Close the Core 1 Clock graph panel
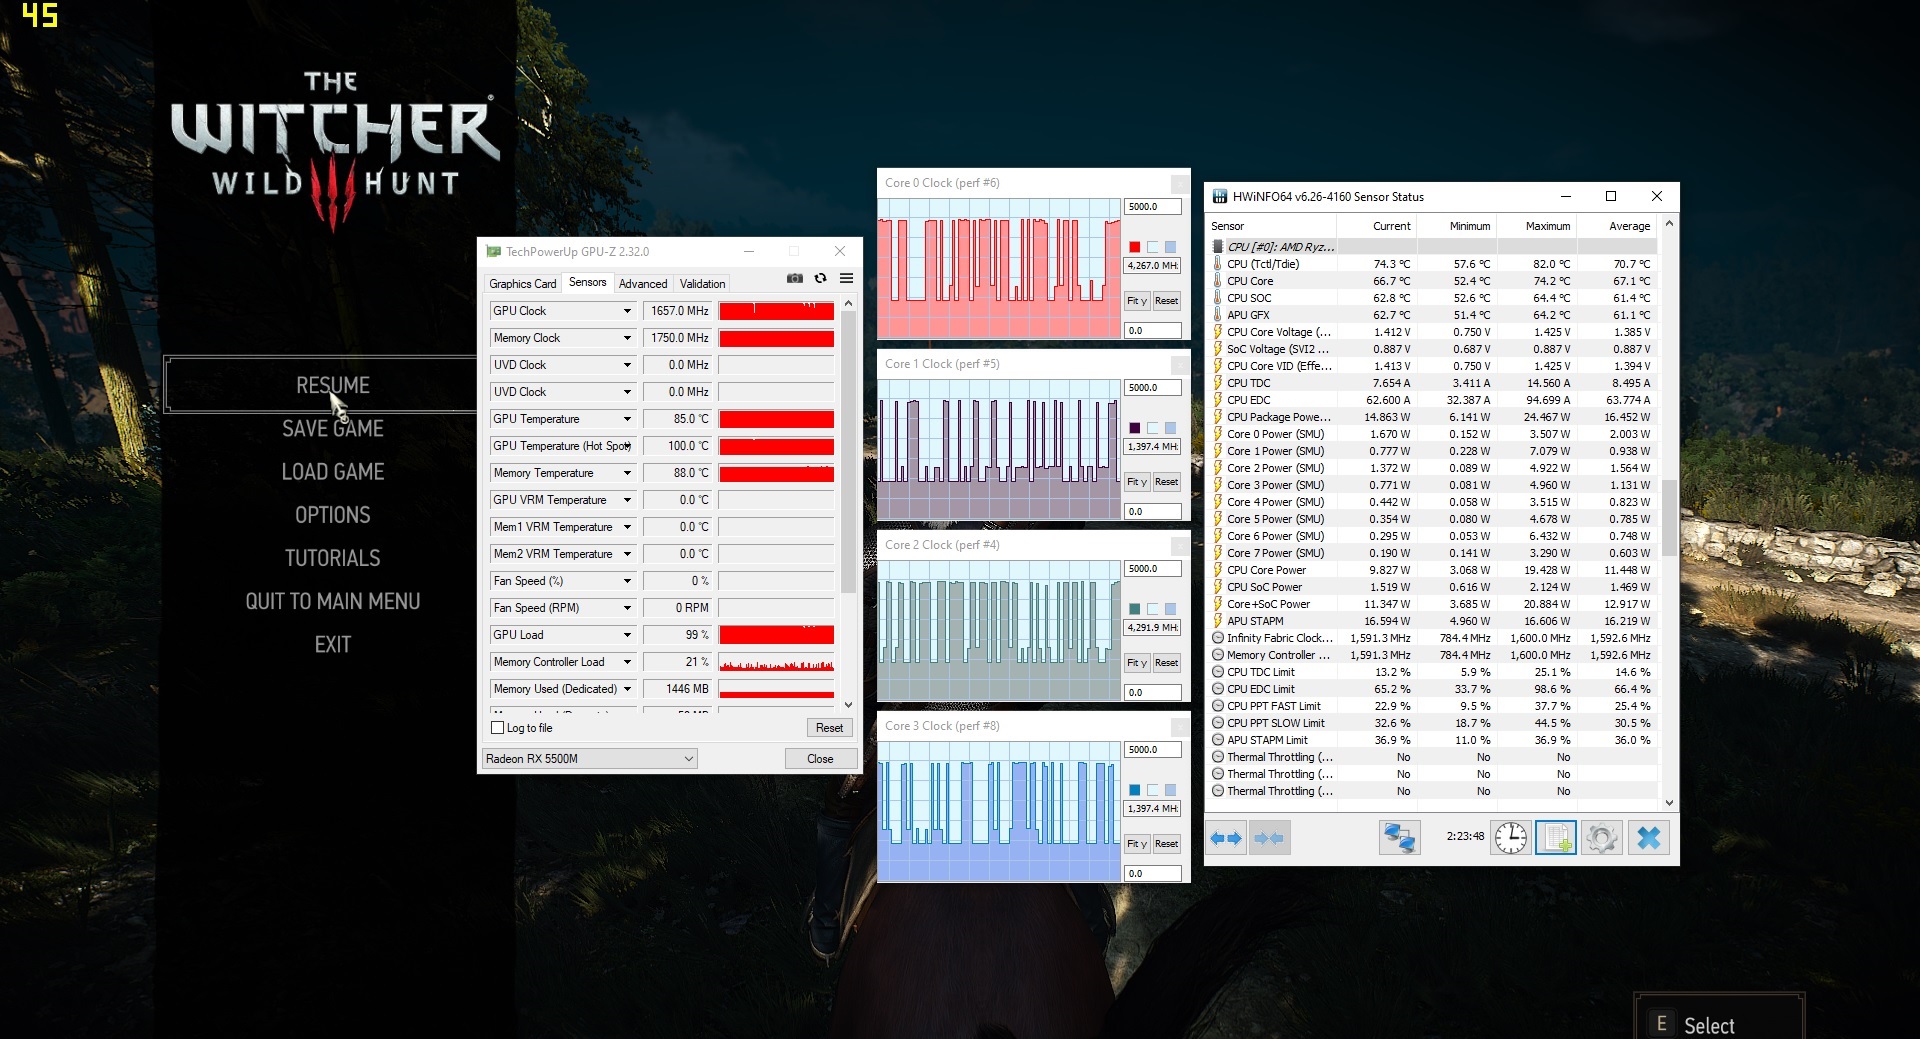The width and height of the screenshot is (1920, 1039). pos(1180,365)
